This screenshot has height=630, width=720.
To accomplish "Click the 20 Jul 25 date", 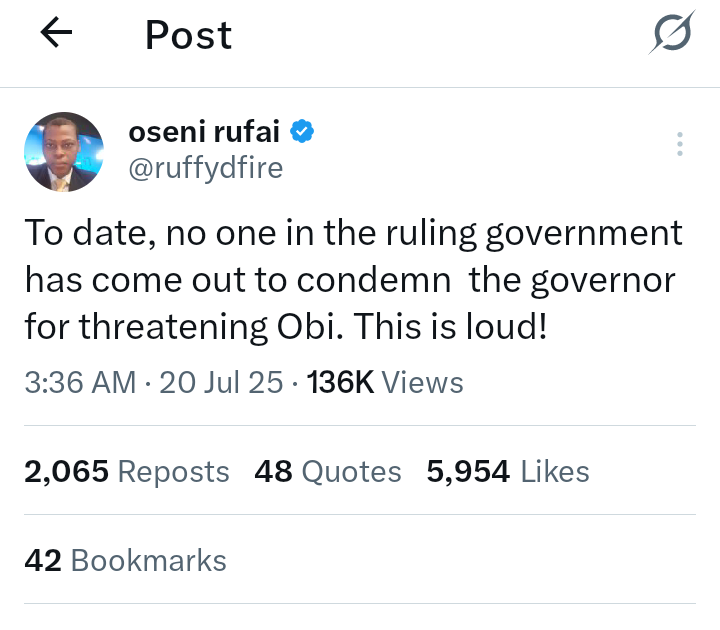I will tap(220, 382).
